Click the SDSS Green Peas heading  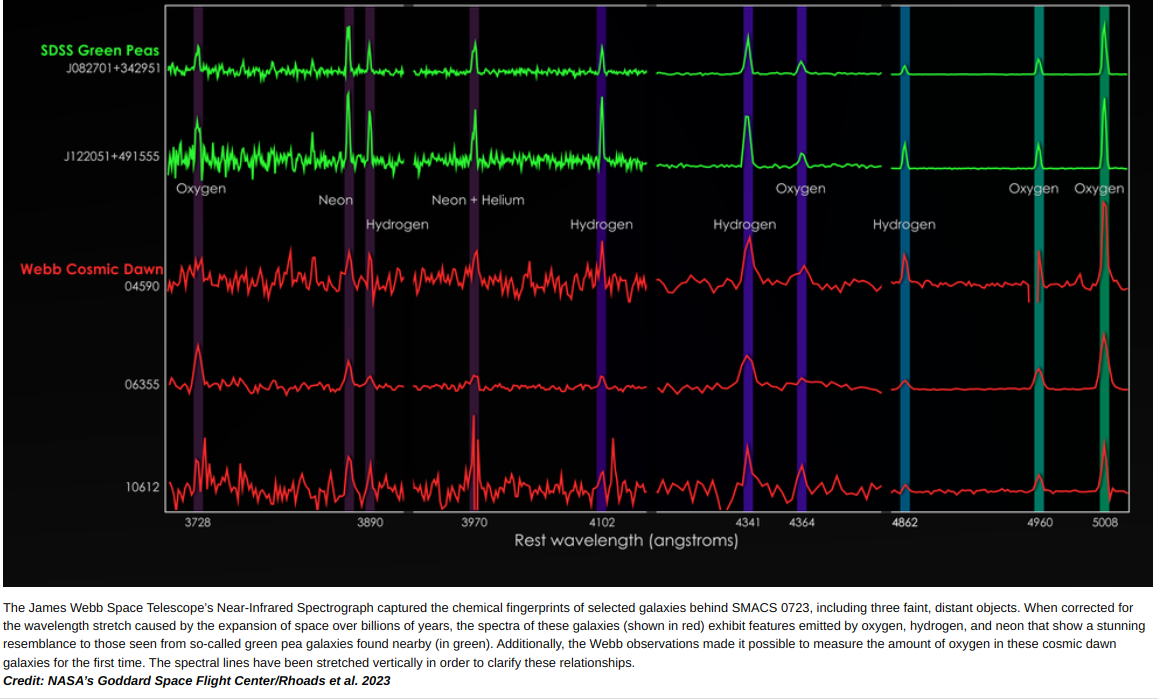[99, 50]
